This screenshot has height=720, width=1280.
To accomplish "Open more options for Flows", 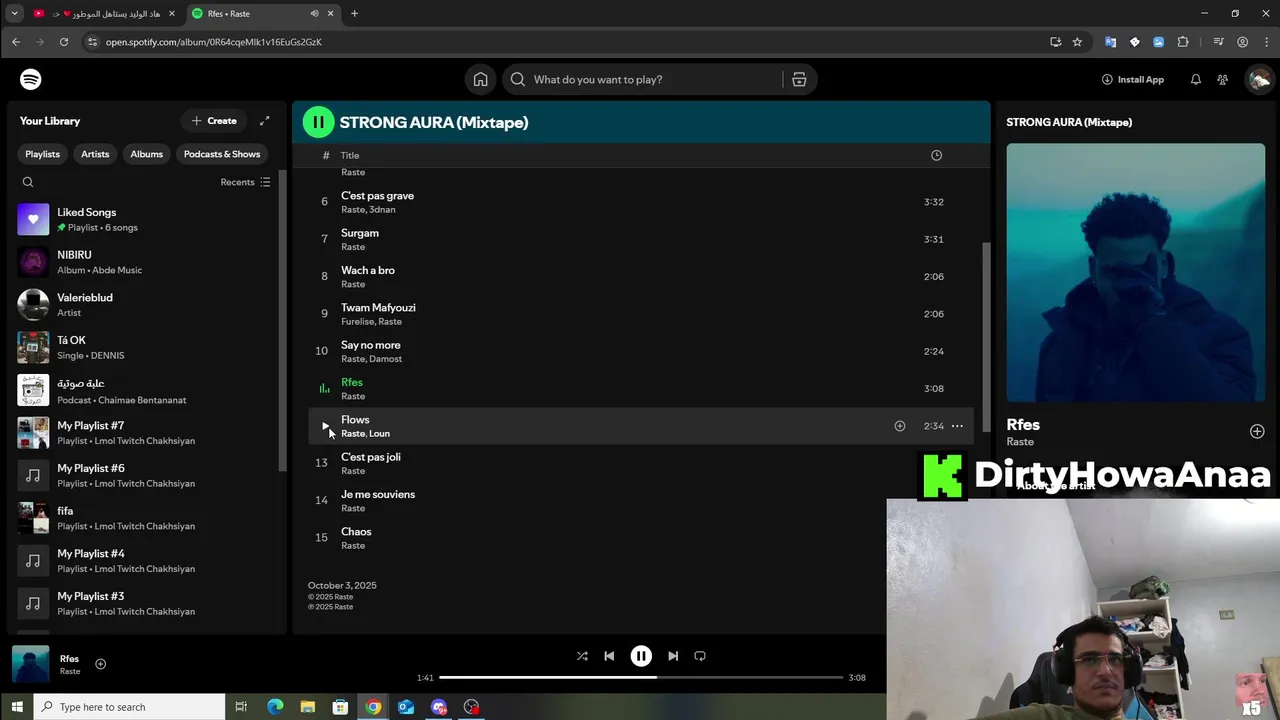I will click(x=957, y=426).
